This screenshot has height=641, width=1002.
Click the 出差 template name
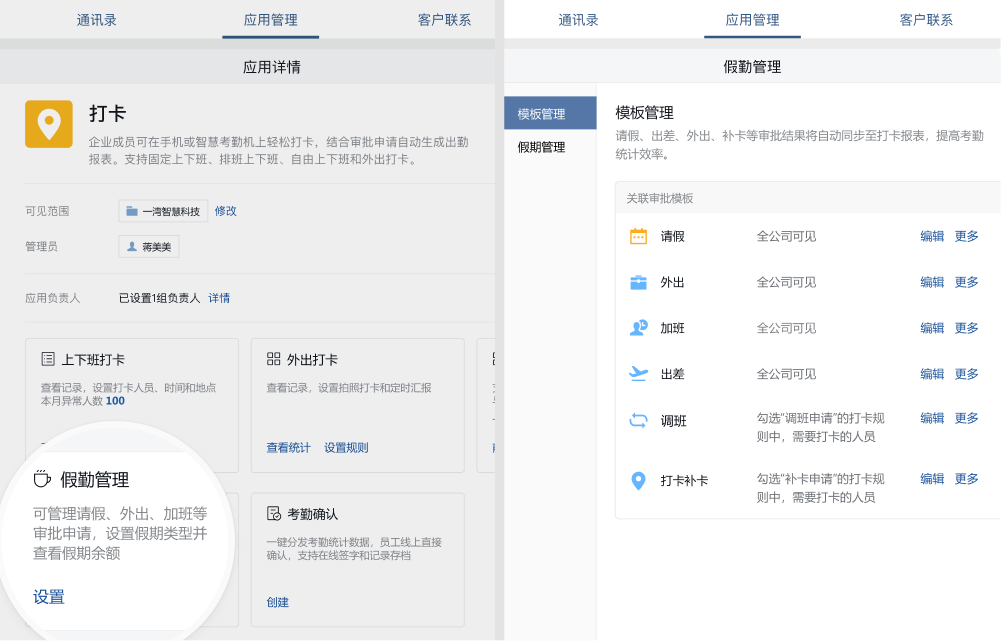click(672, 374)
